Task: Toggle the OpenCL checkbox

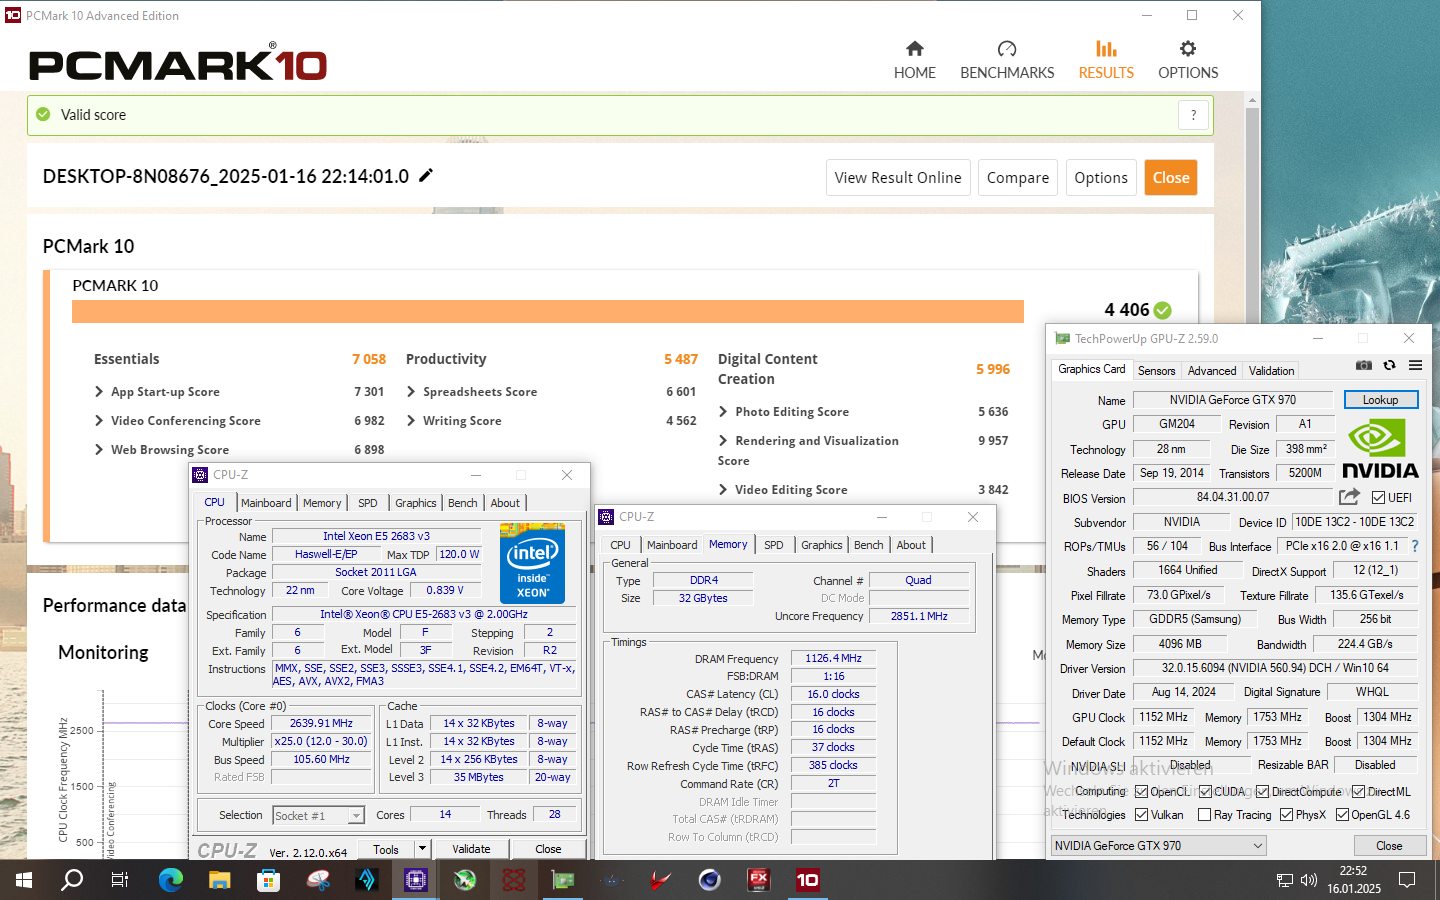Action: coord(1141,791)
